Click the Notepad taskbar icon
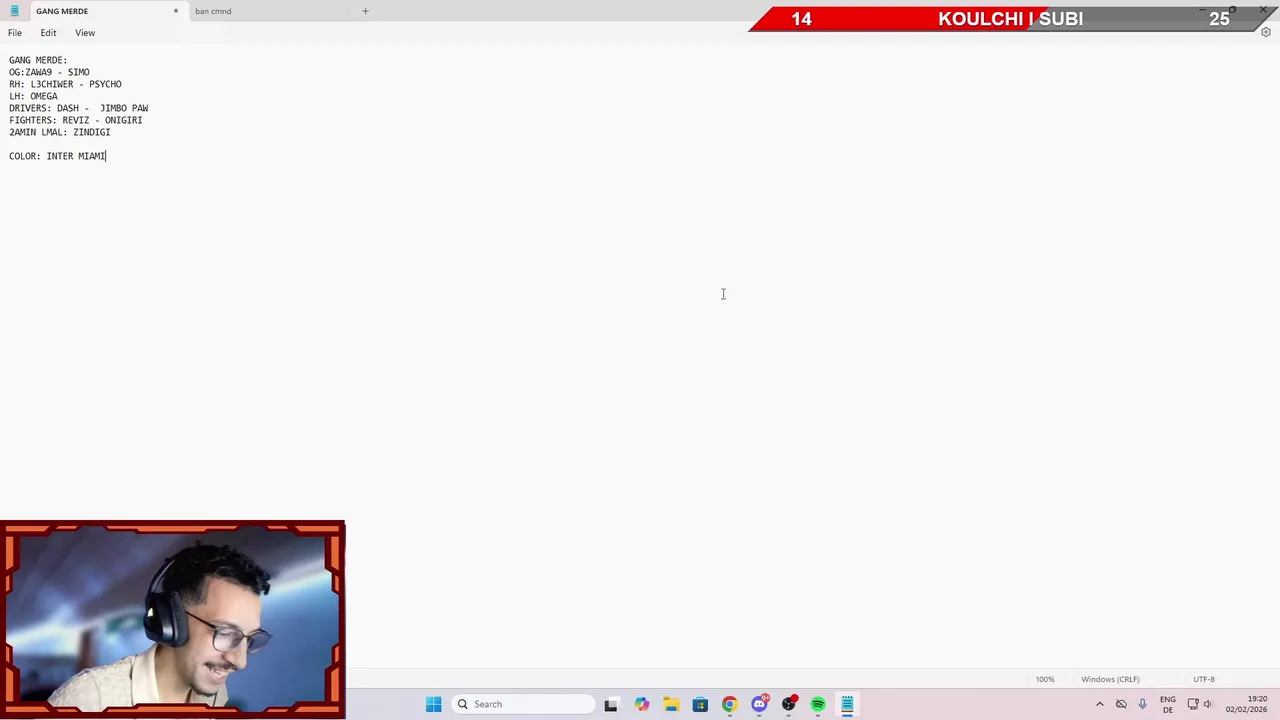 coord(847,704)
